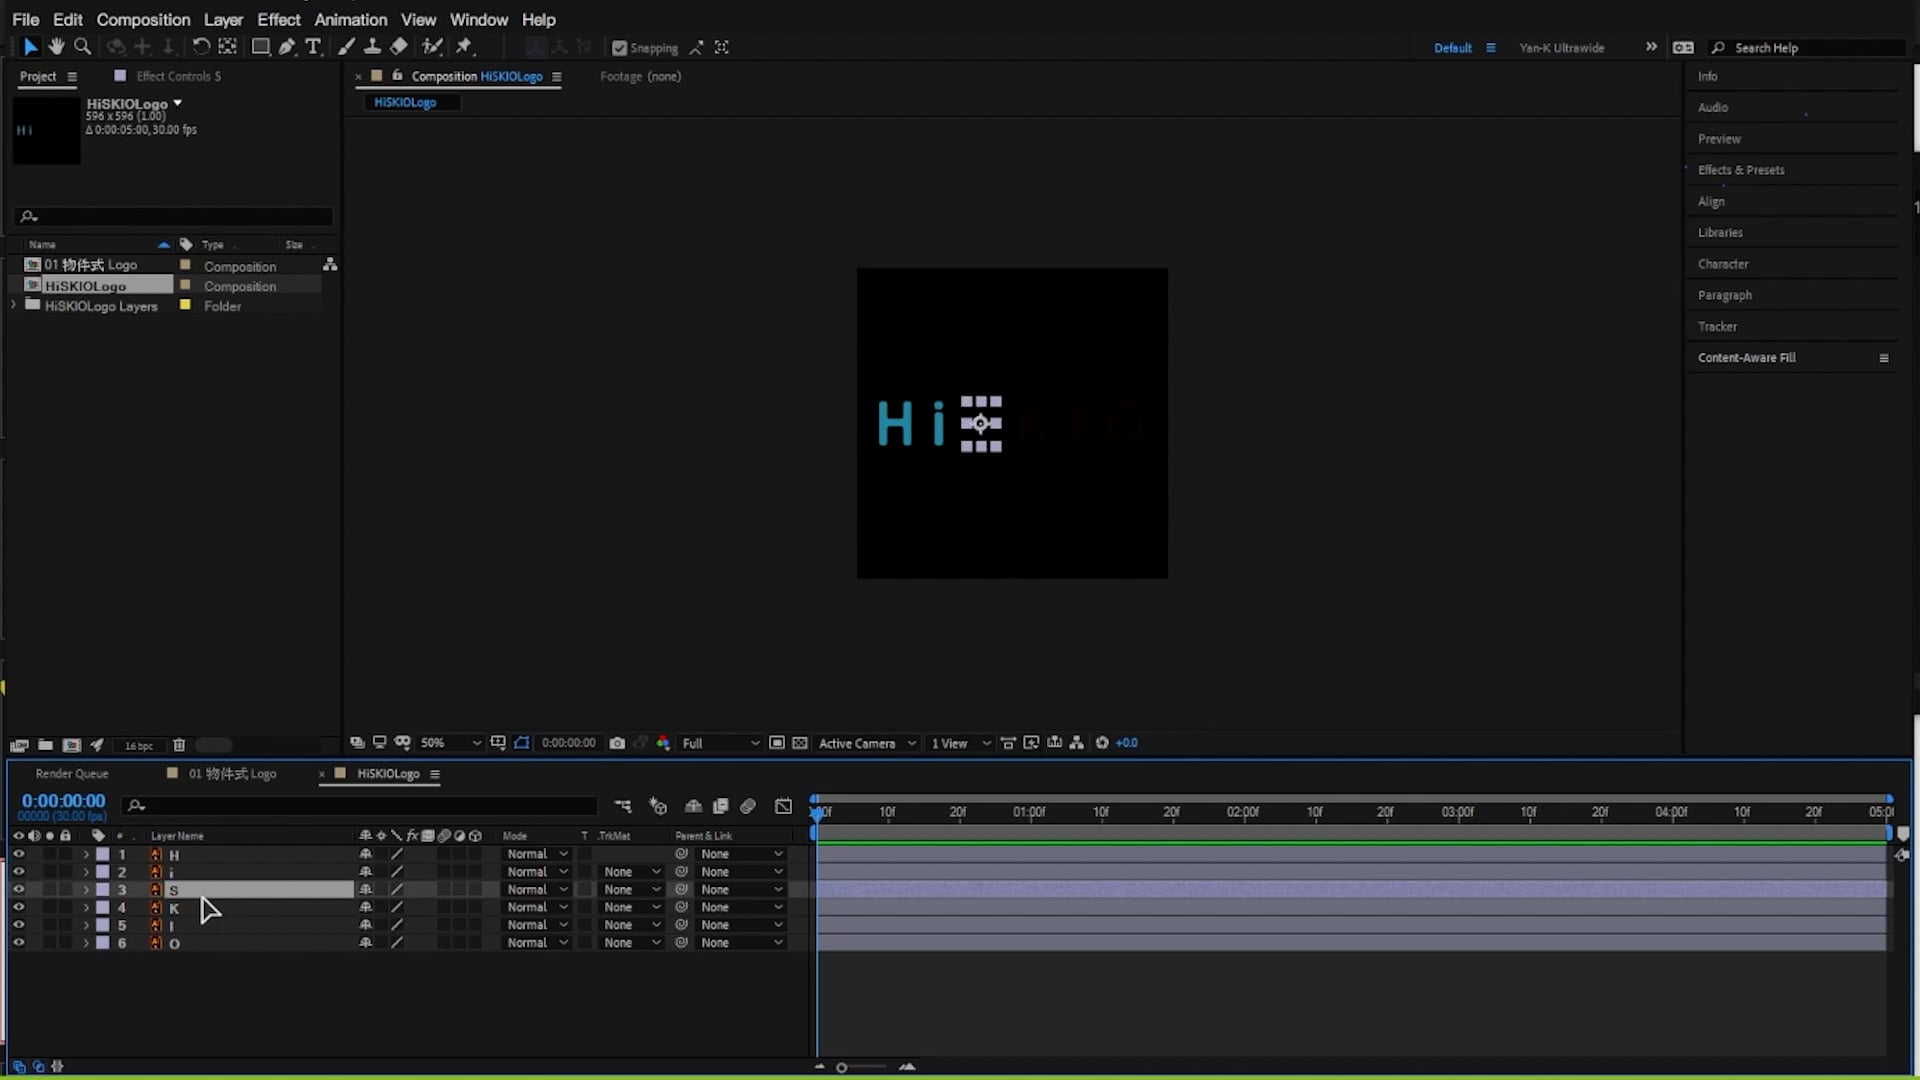The height and width of the screenshot is (1080, 1920).
Task: Open the Effects & Presets panel
Action: click(x=1740, y=169)
